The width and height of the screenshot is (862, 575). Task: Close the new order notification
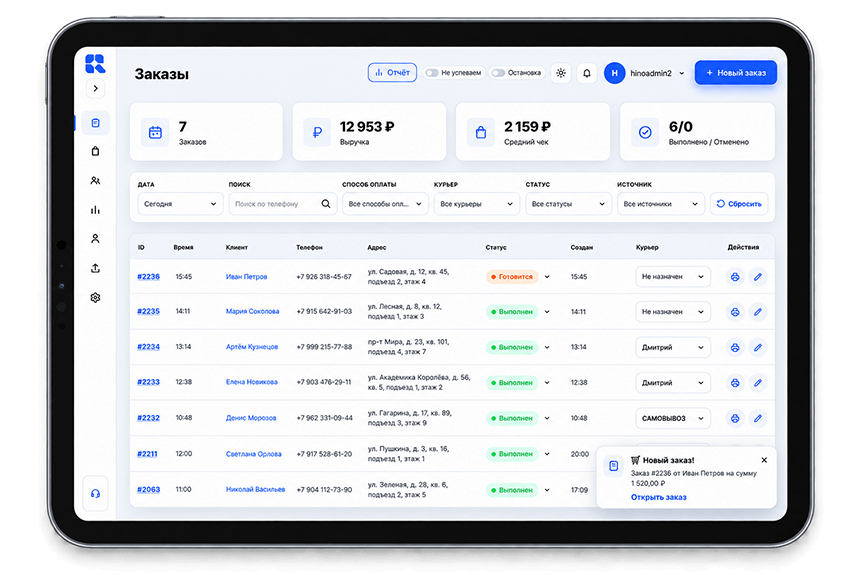coord(764,460)
